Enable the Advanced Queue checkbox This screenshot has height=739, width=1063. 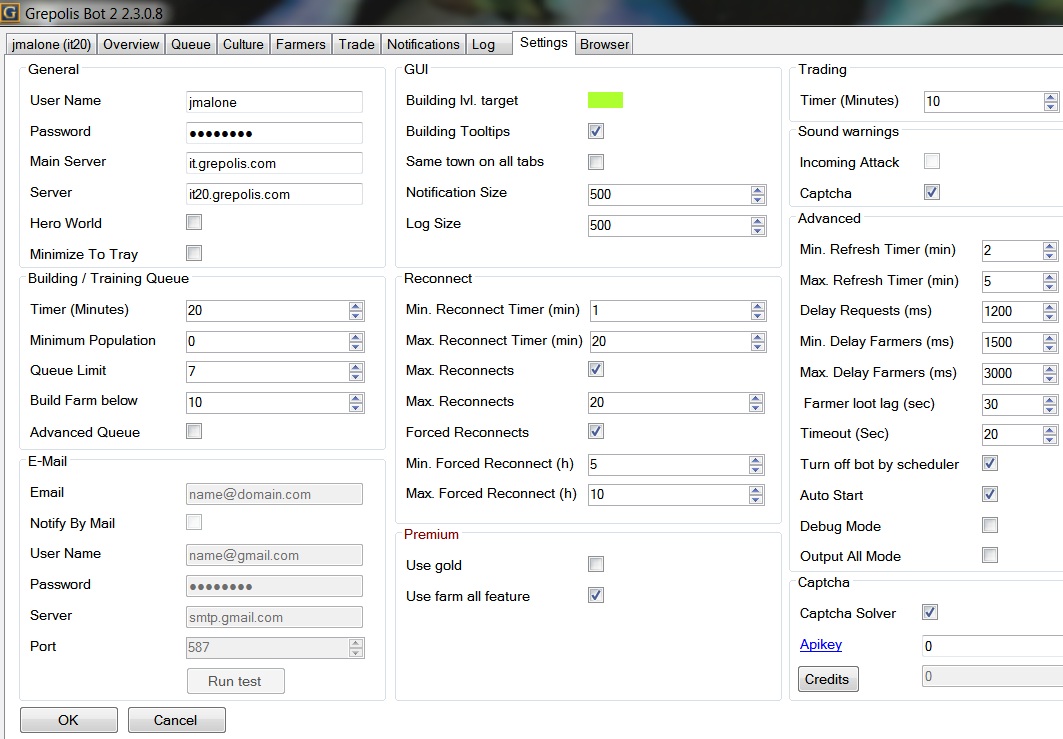(194, 431)
